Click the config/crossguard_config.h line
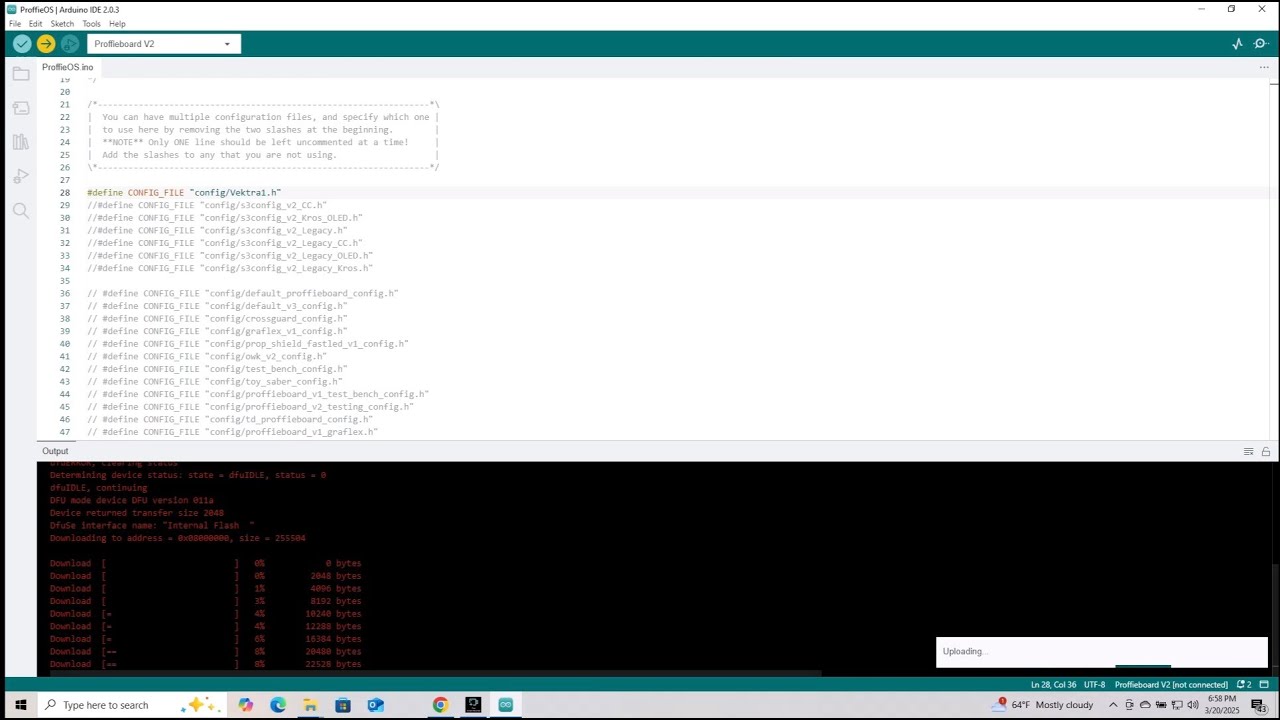This screenshot has height=720, width=1280. click(217, 319)
